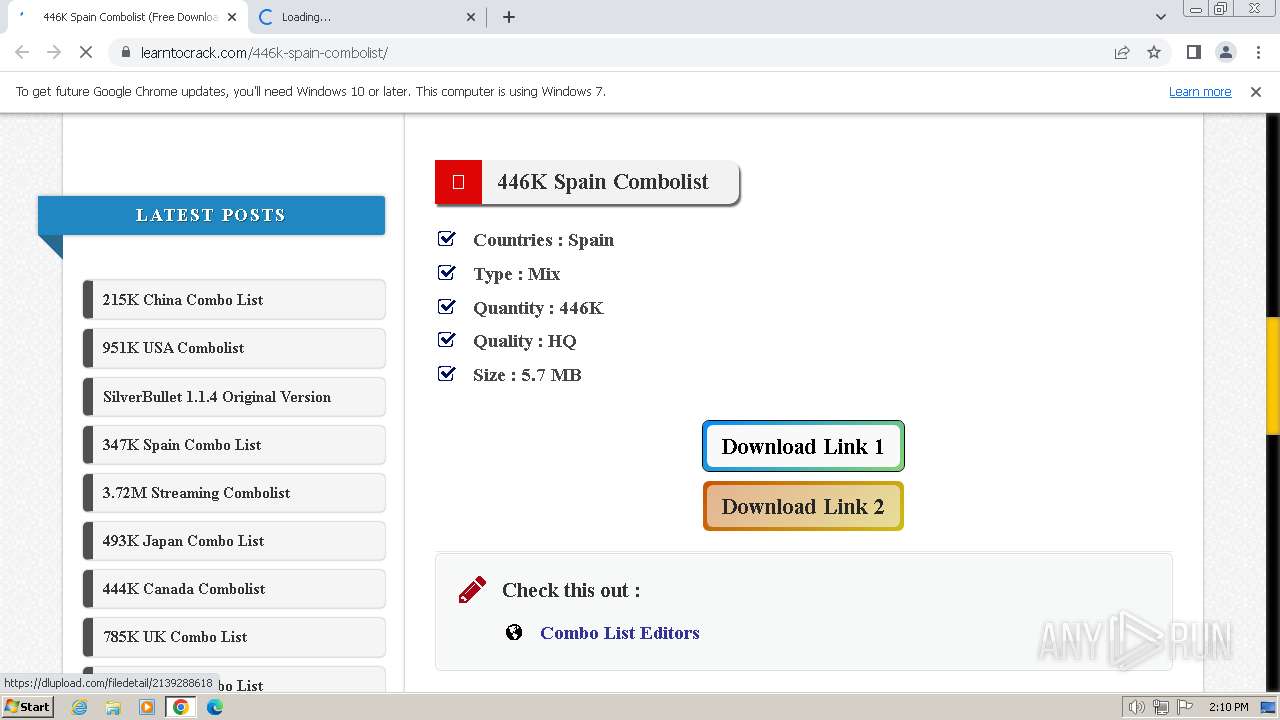Open a new tab with plus
The height and width of the screenshot is (720, 1280).
pos(509,17)
